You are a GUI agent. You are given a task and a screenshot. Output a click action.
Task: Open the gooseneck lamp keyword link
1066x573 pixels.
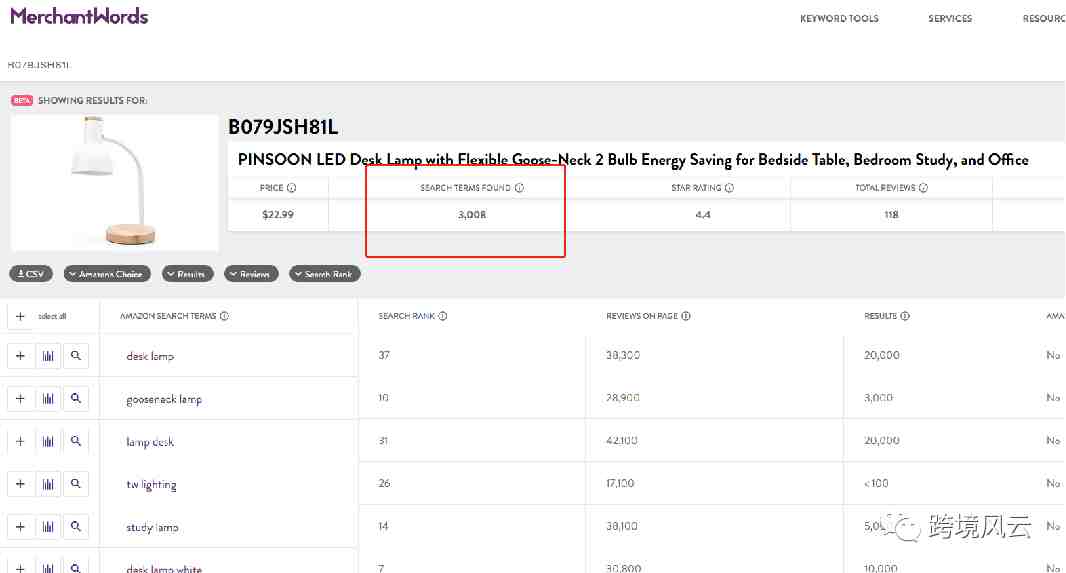click(x=164, y=400)
